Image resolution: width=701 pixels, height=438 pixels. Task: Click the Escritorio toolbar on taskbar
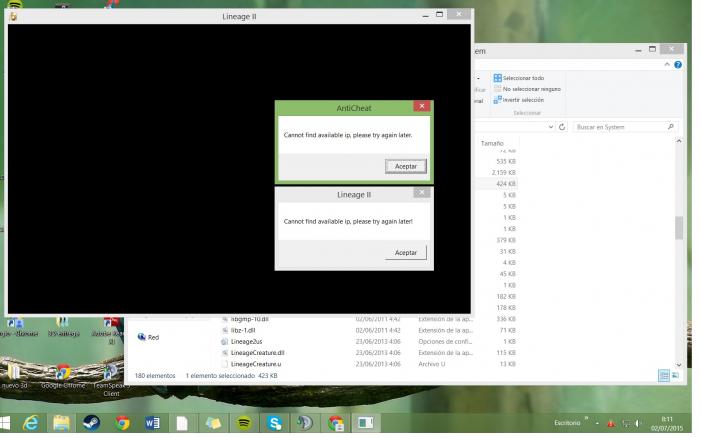(567, 423)
